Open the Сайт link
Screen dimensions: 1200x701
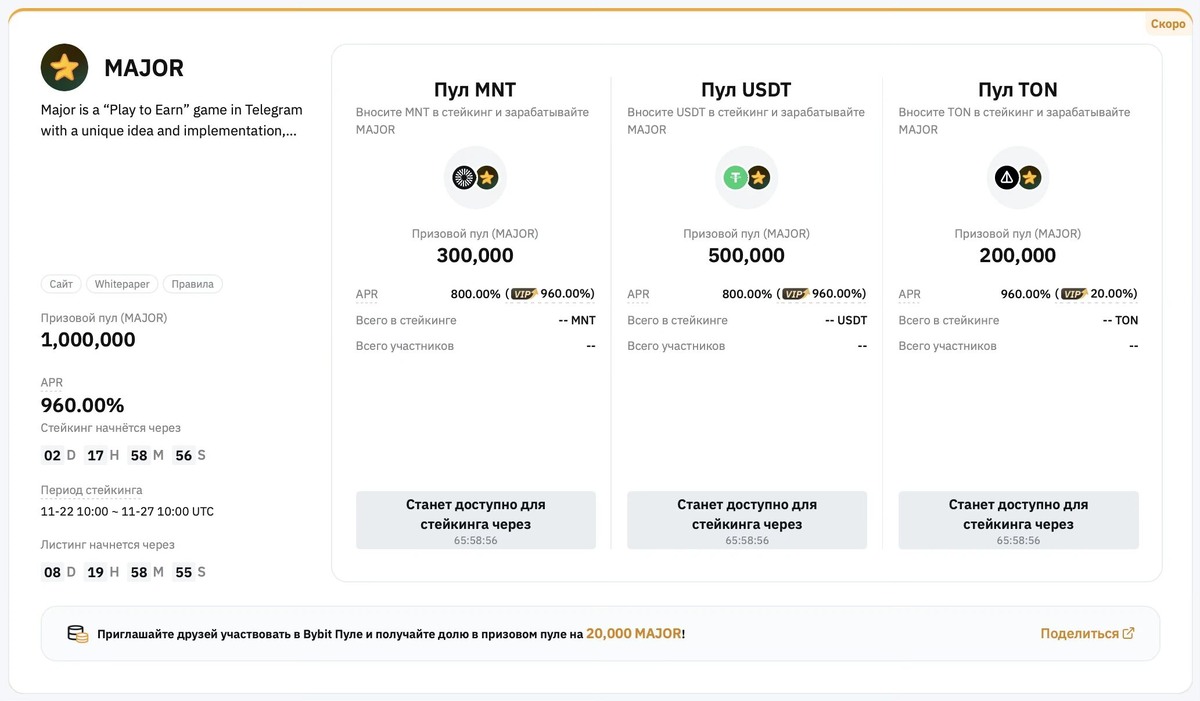click(61, 283)
